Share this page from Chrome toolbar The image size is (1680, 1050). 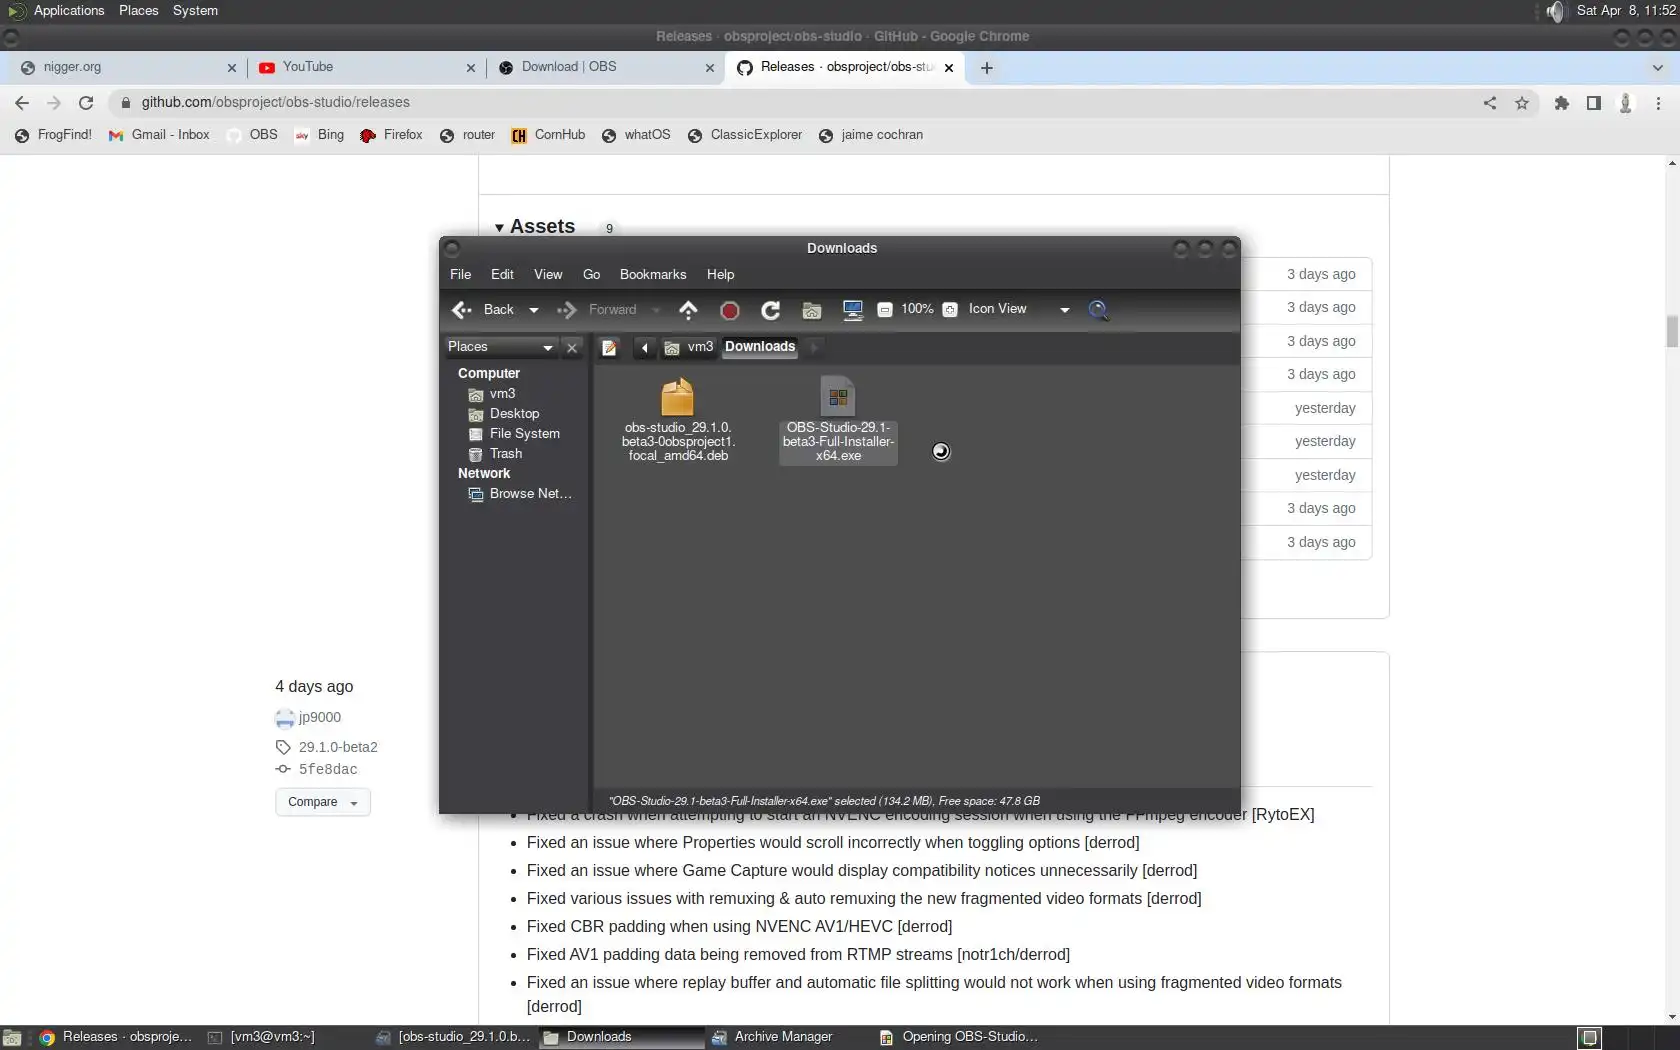pos(1490,102)
